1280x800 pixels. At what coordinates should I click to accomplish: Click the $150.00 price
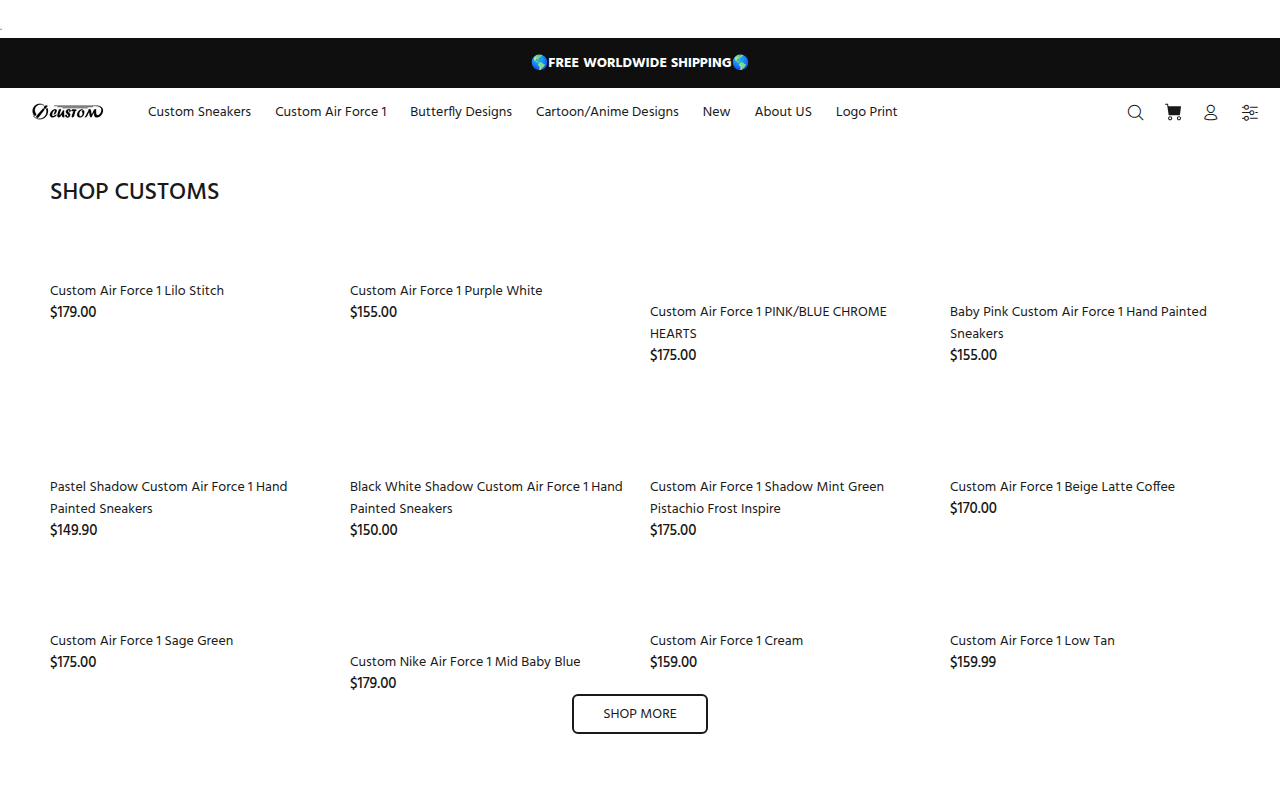coord(374,530)
